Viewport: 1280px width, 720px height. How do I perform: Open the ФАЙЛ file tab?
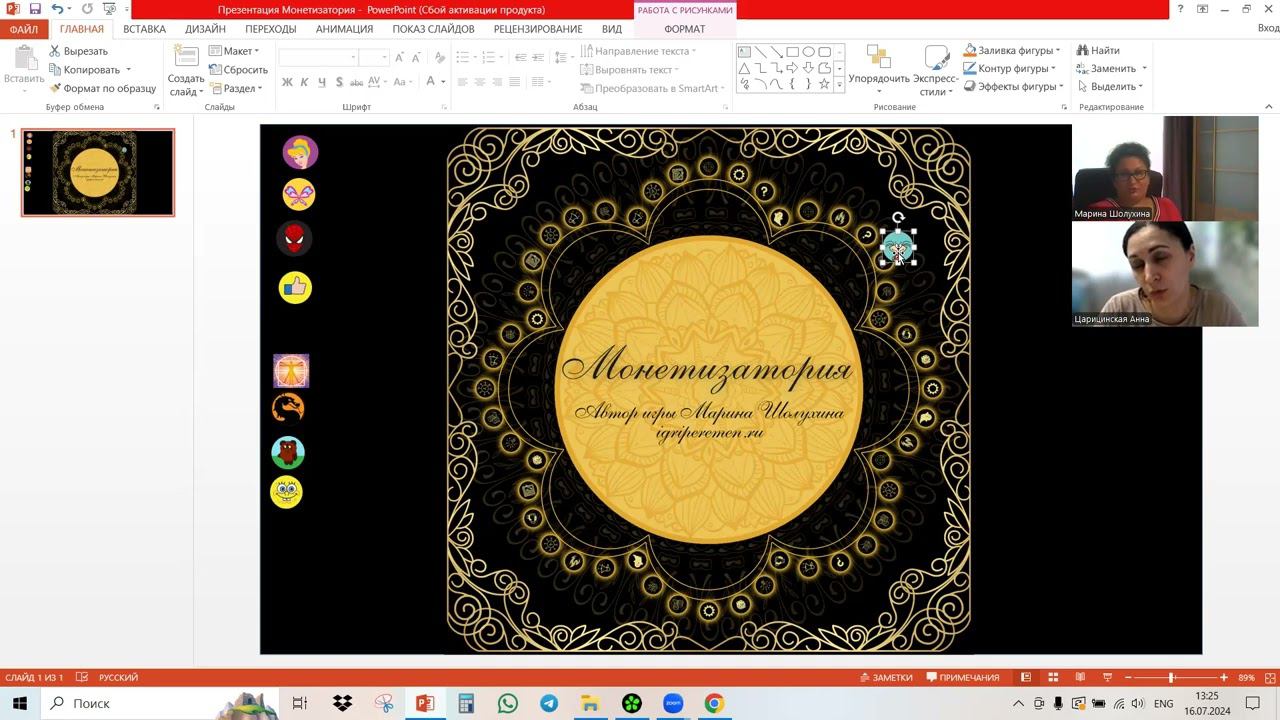click(24, 29)
